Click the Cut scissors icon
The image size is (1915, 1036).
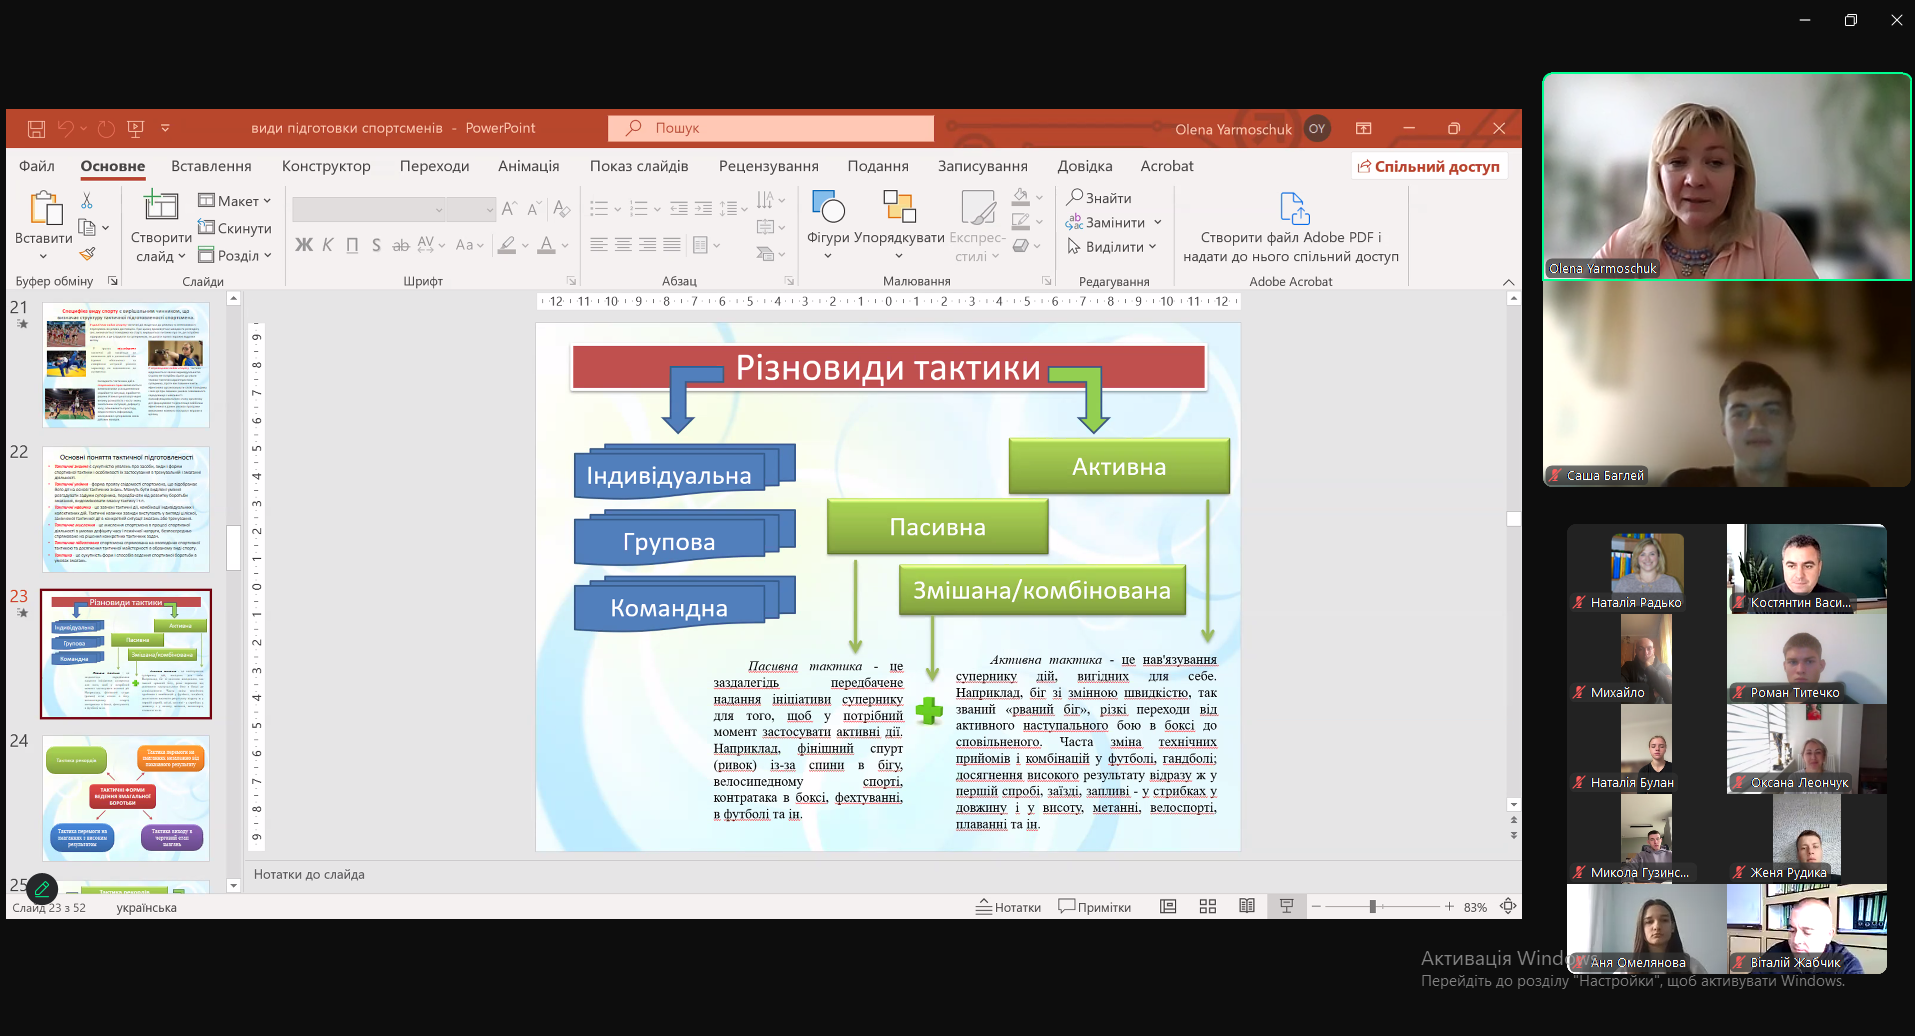[87, 201]
